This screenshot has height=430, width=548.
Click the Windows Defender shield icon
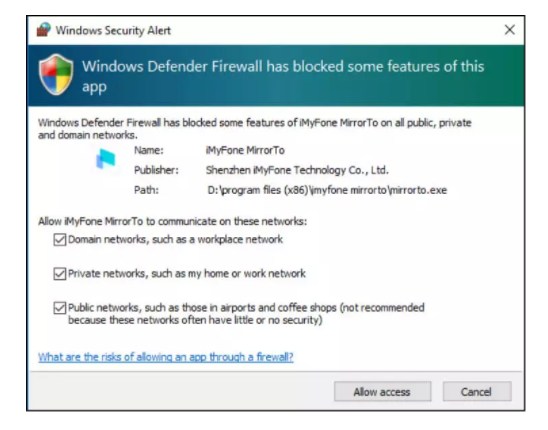[x=56, y=74]
